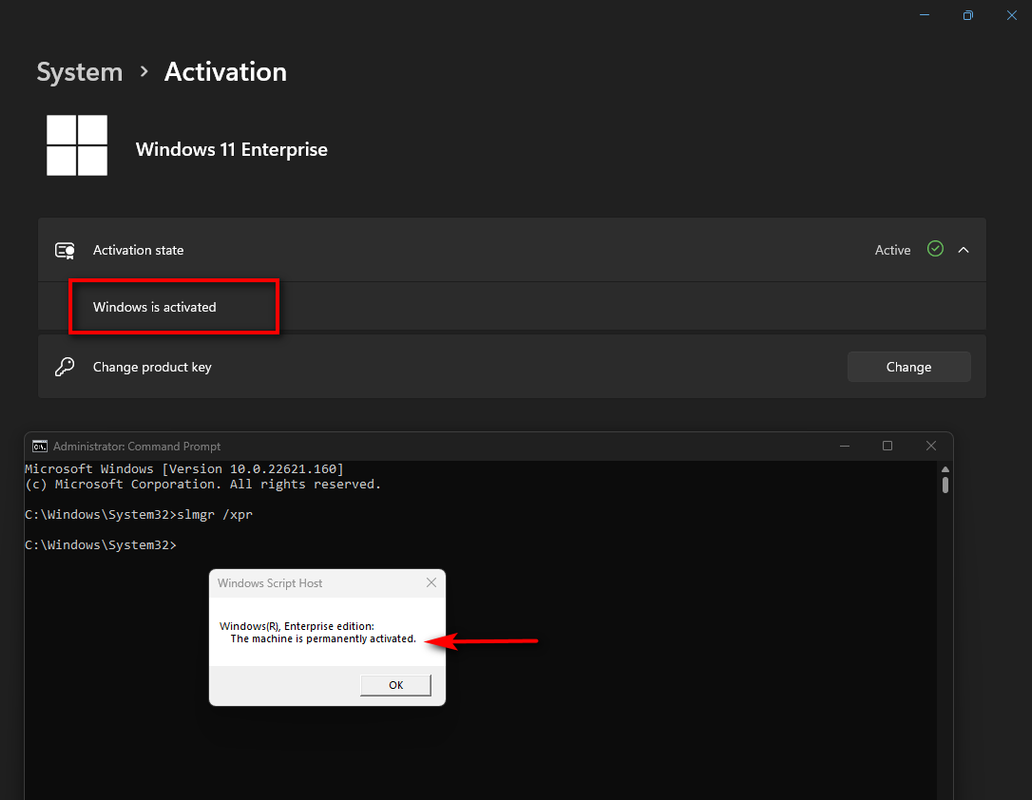Click the Microsoft Corporation copyright line
The height and width of the screenshot is (800, 1032).
[203, 484]
